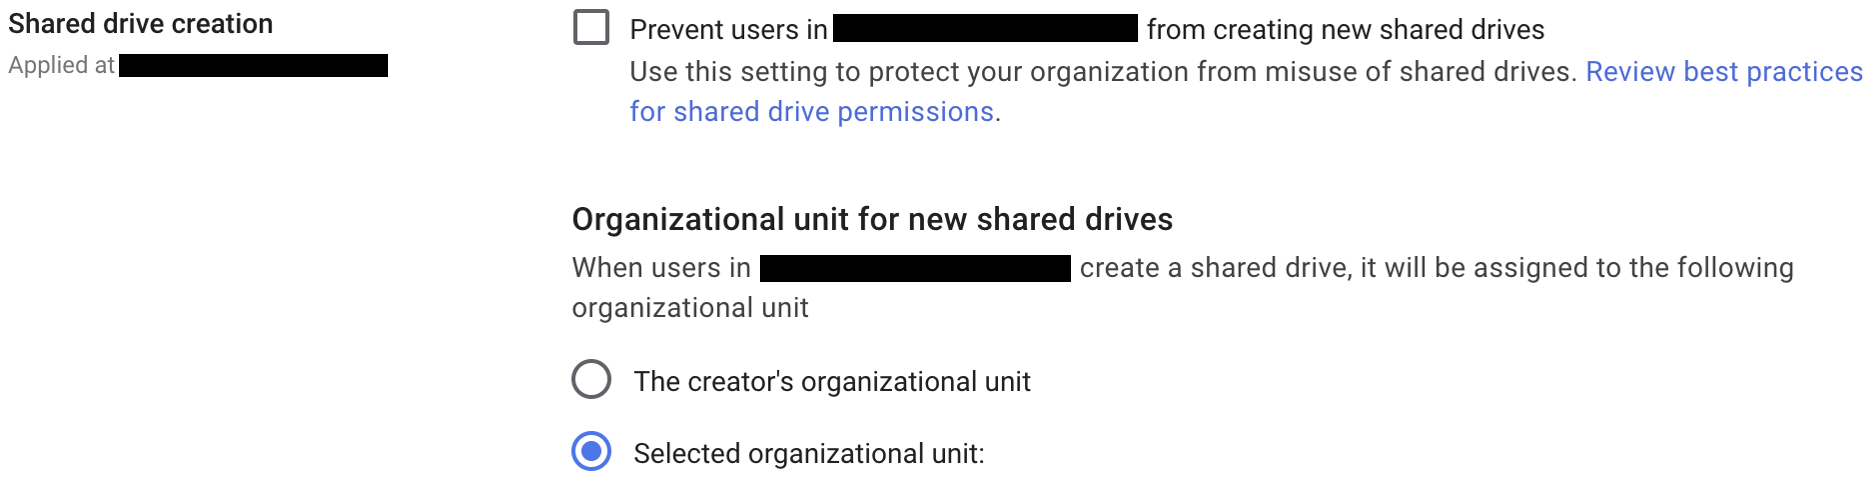Click the 'Shared drive creation' section heading
The width and height of the screenshot is (1876, 495).
[x=141, y=24]
